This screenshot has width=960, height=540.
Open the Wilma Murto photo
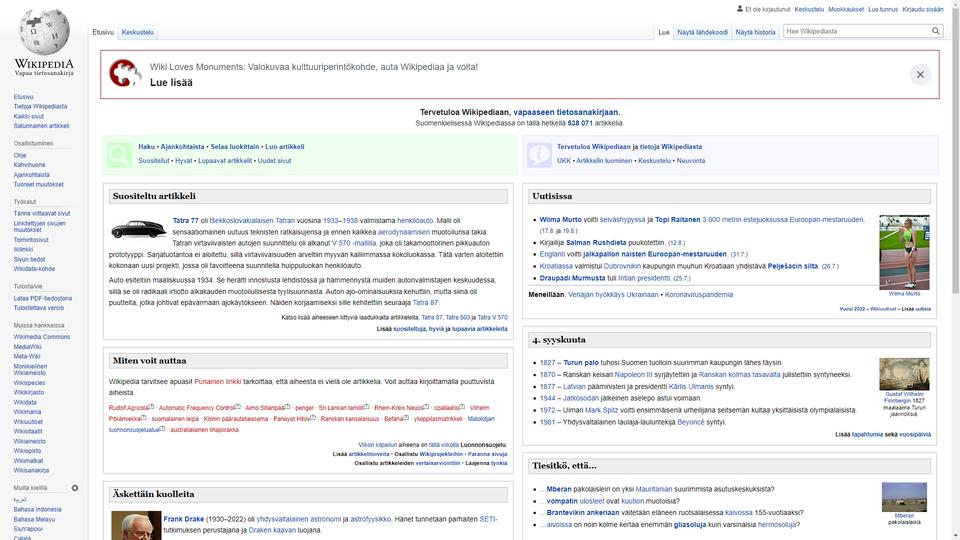(904, 252)
